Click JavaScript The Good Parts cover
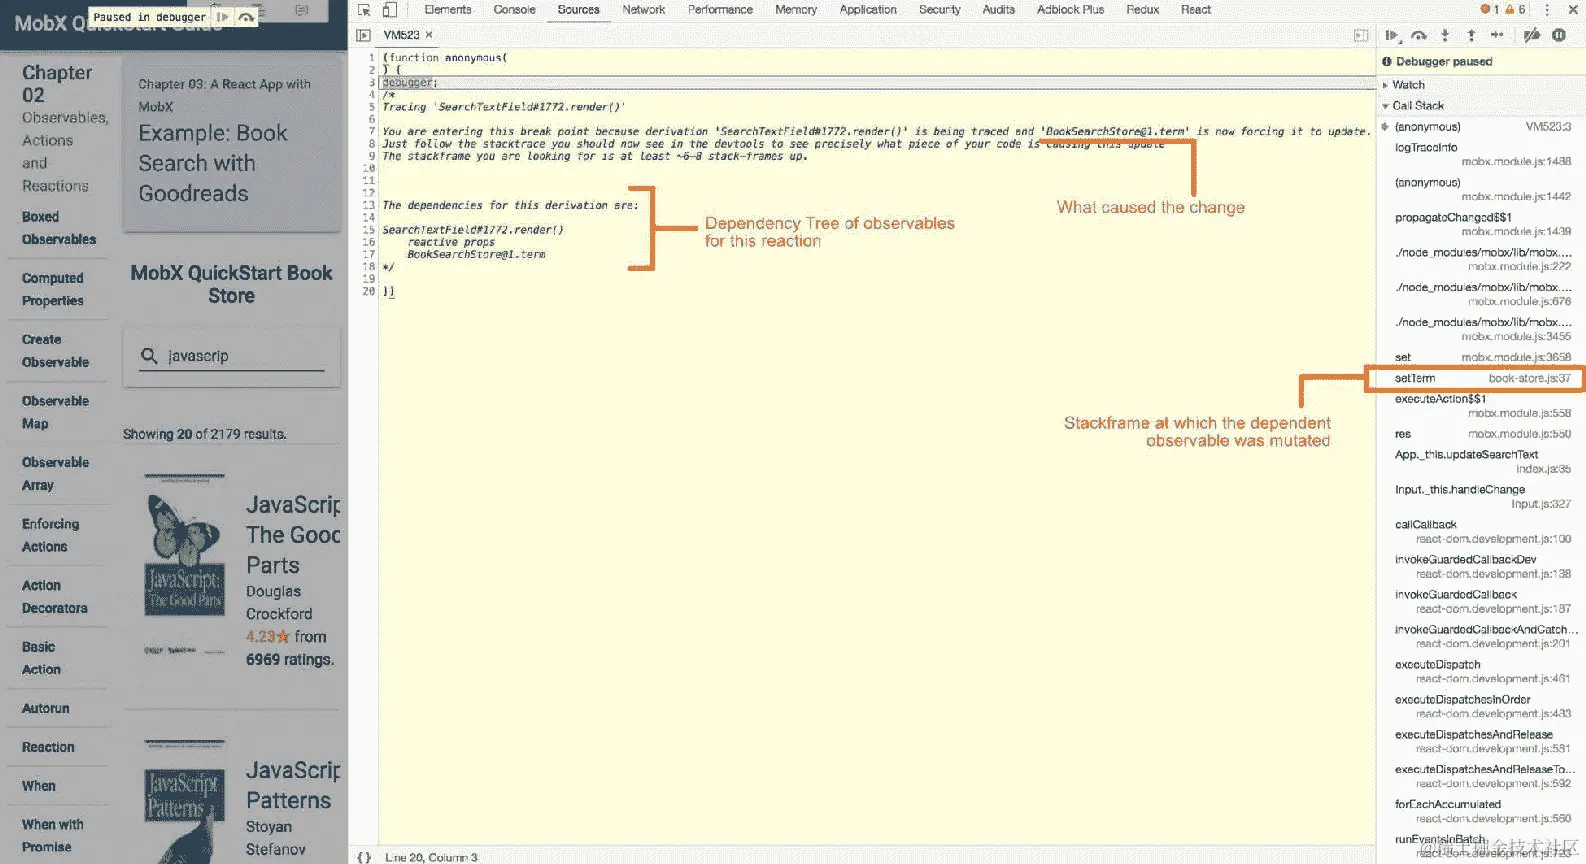The image size is (1586, 864). pos(185,565)
